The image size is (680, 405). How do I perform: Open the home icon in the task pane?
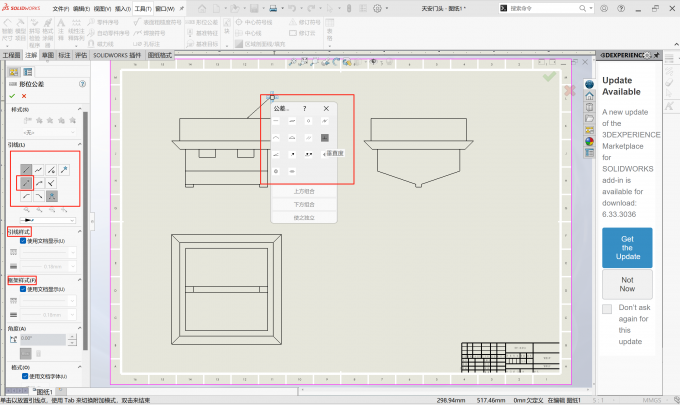tap(589, 95)
